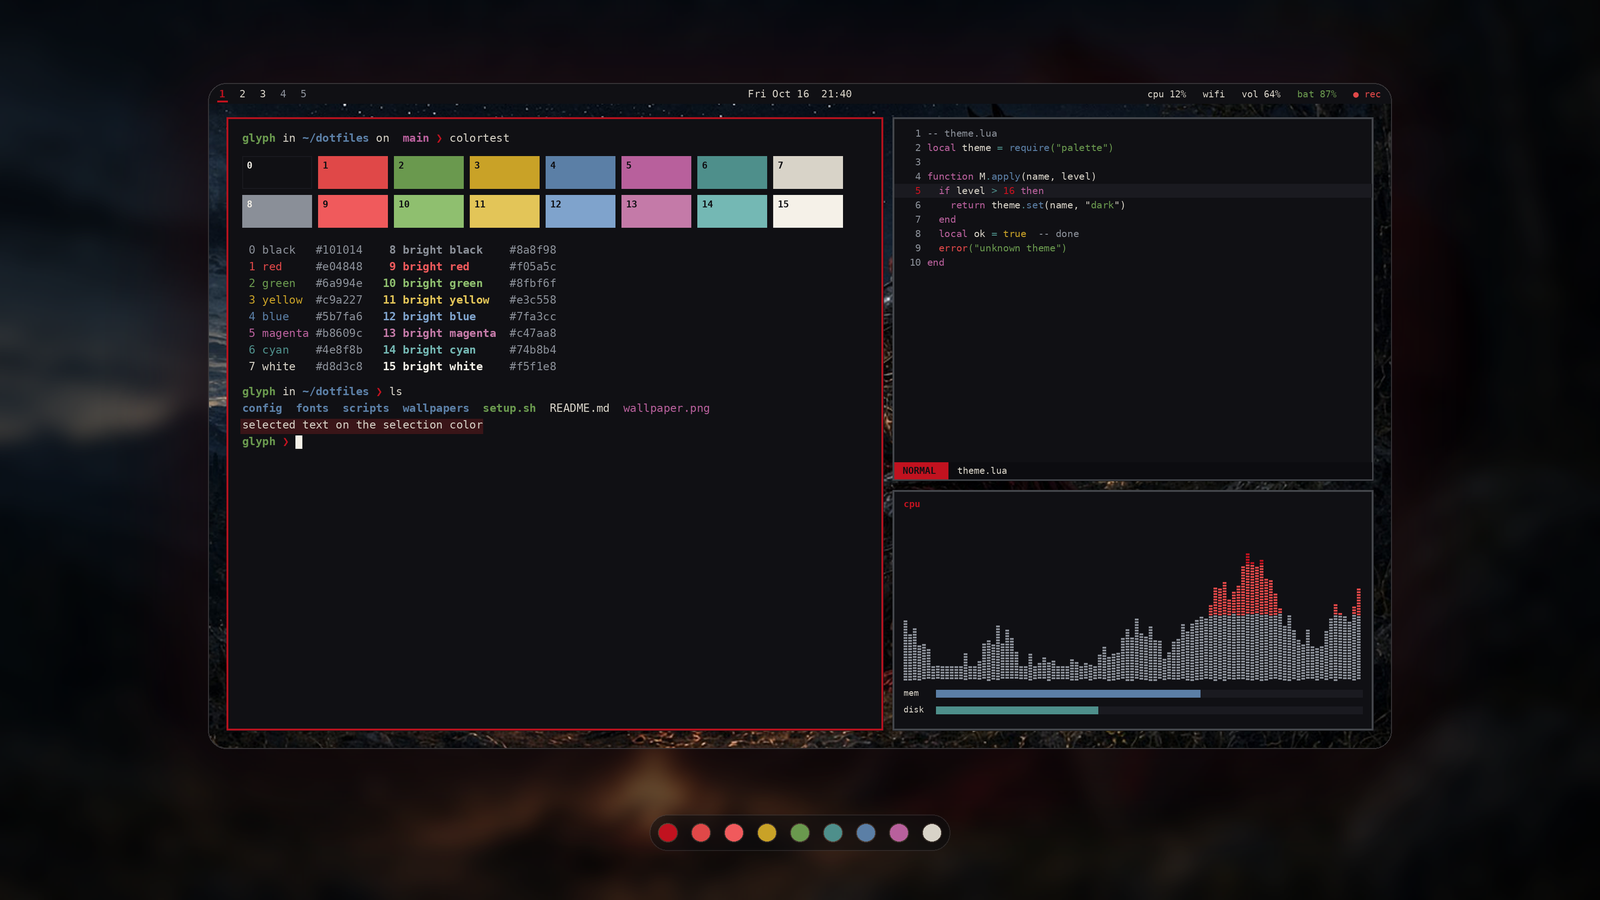Click the yellow dot in the bottom dock
This screenshot has height=900, width=1600.
(767, 833)
